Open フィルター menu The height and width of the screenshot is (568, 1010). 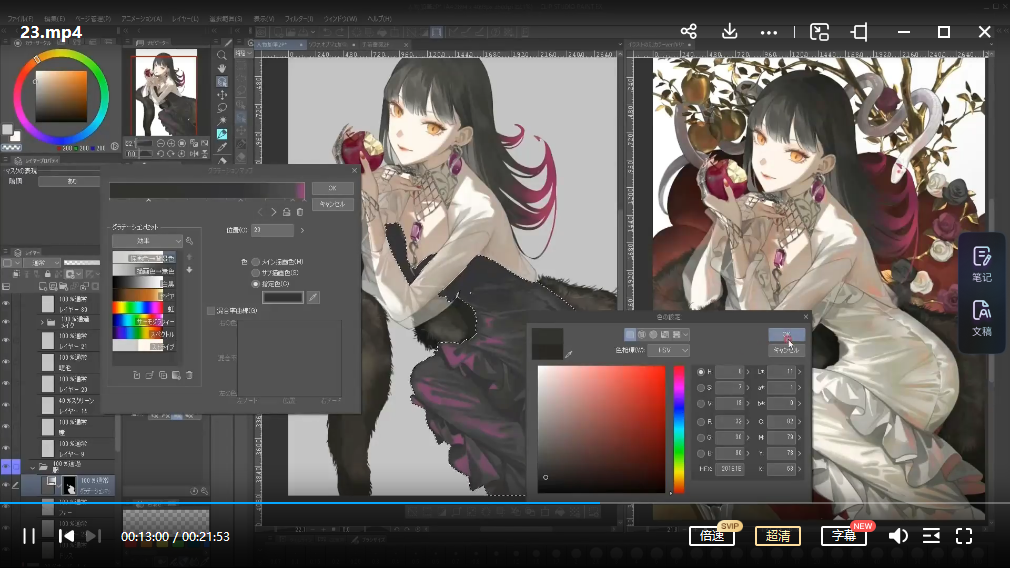(x=299, y=19)
